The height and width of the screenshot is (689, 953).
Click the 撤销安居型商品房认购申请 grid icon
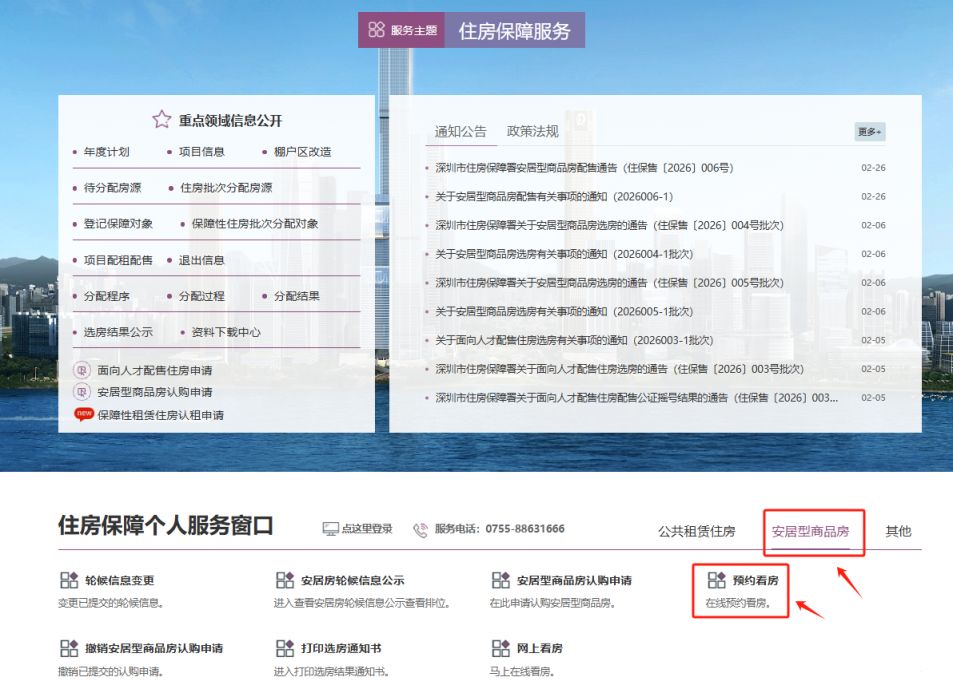click(x=69, y=648)
